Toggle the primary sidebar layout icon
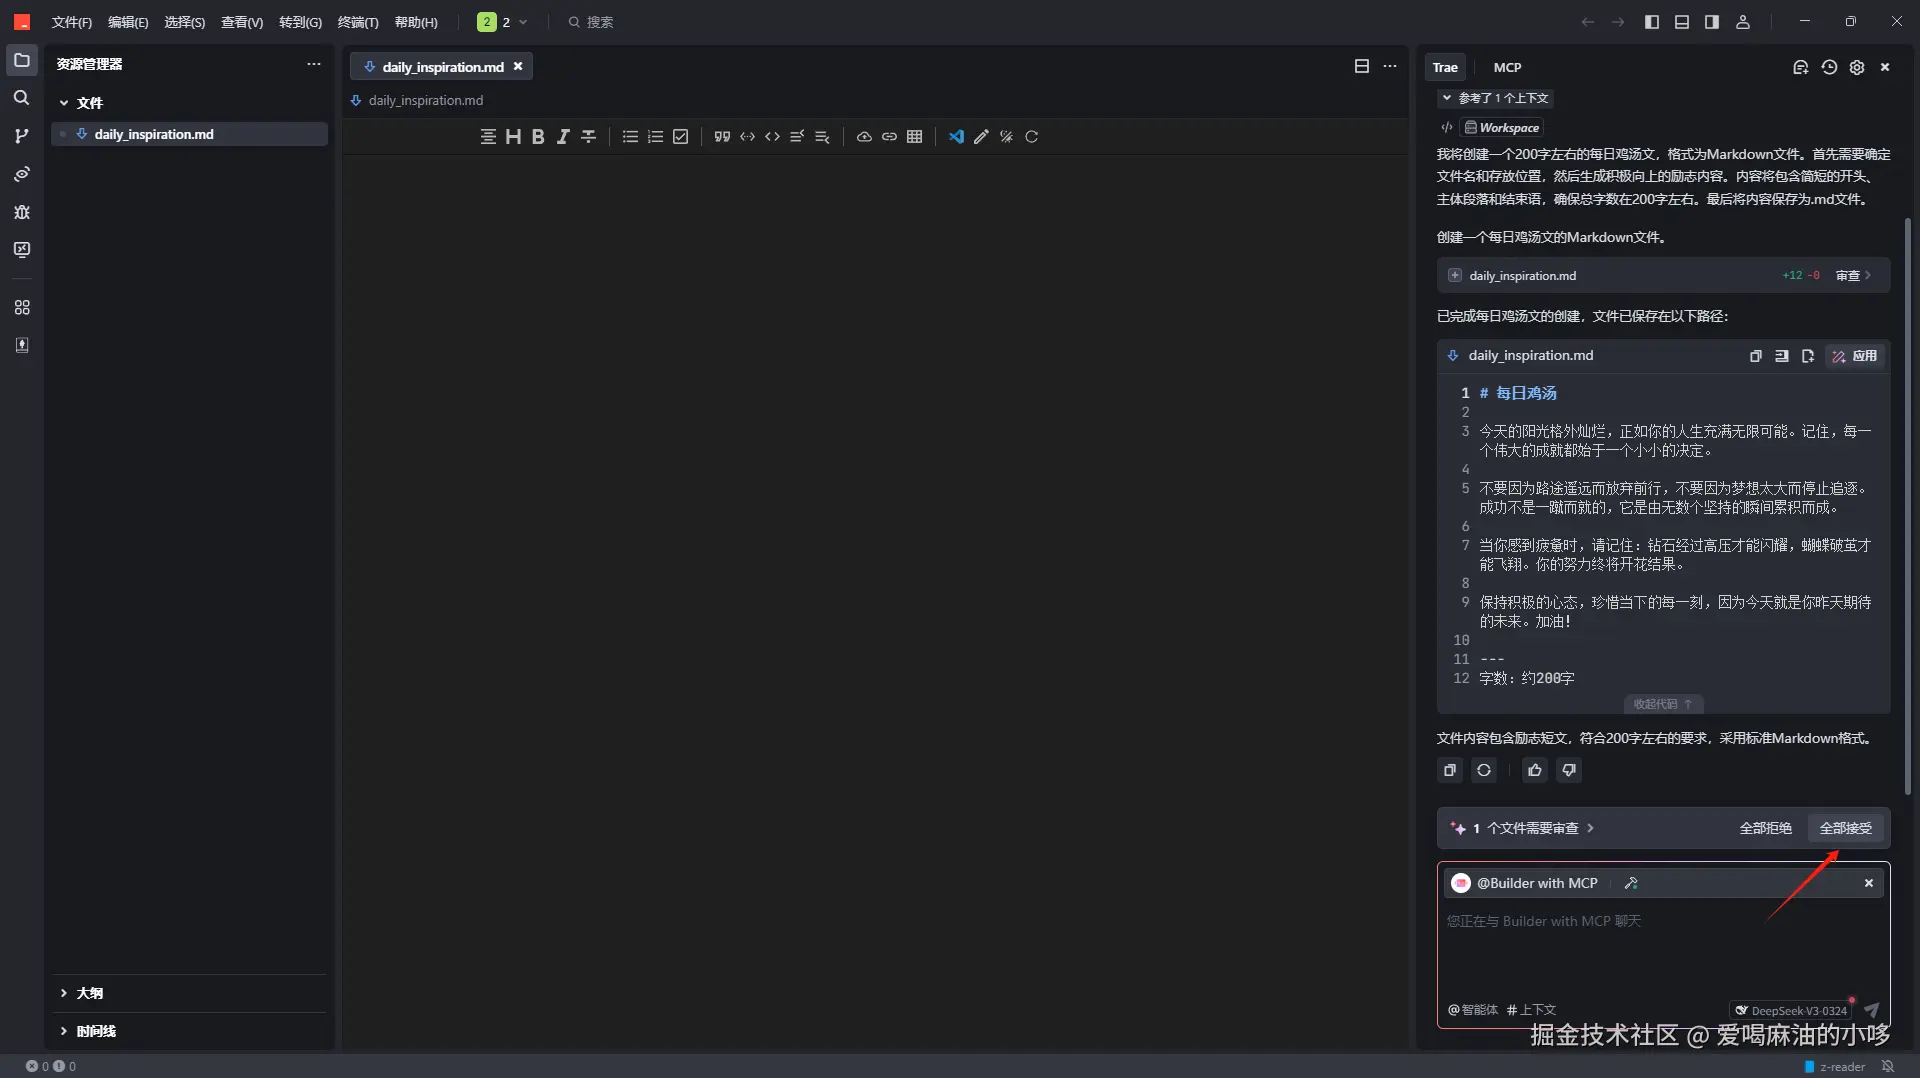The width and height of the screenshot is (1920, 1078). click(1652, 22)
